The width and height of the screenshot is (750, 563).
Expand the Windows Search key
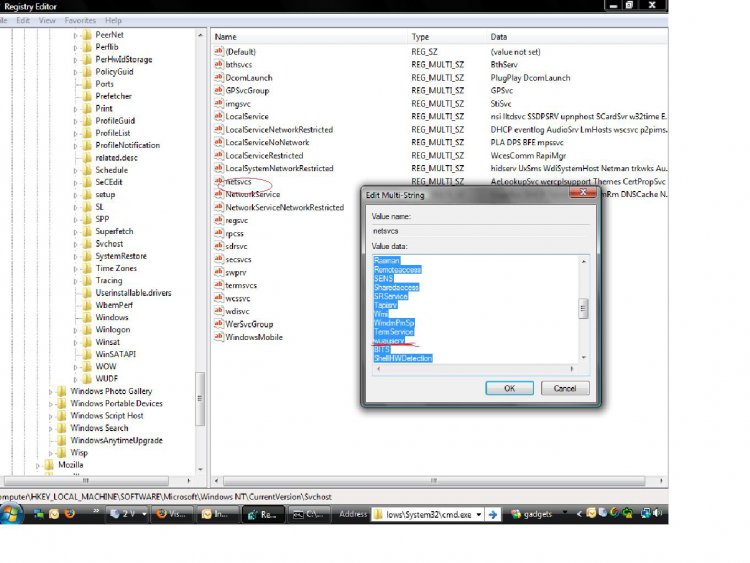coord(50,428)
